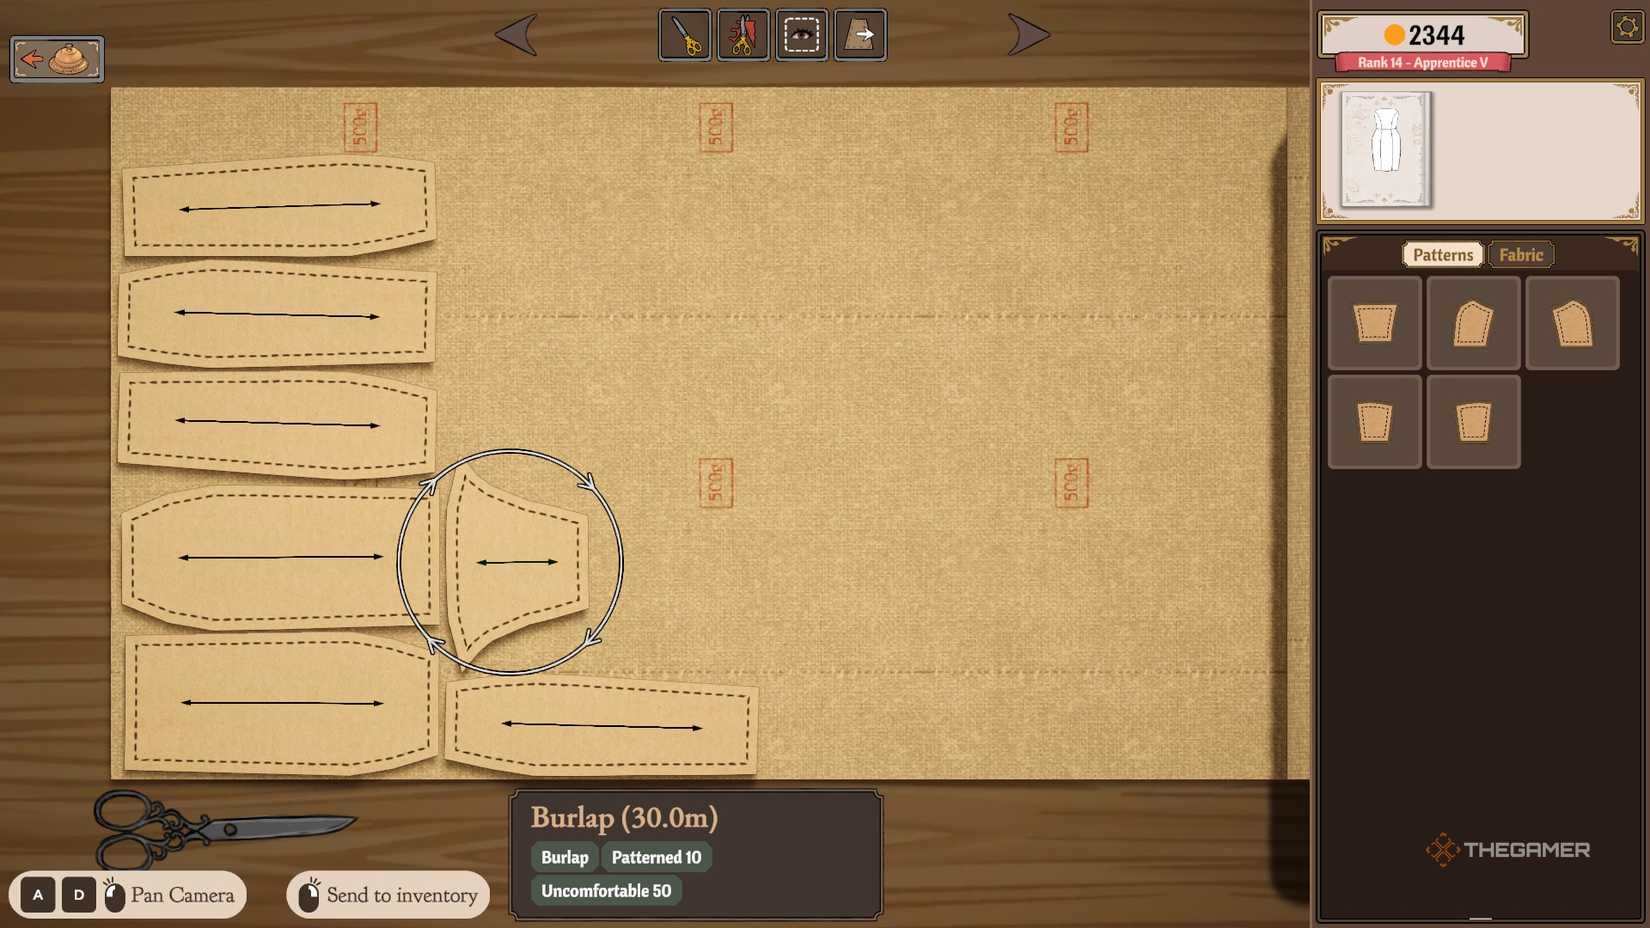Viewport: 1650px width, 928px height.
Task: Click the Pan Camera hint label
Action: [182, 895]
